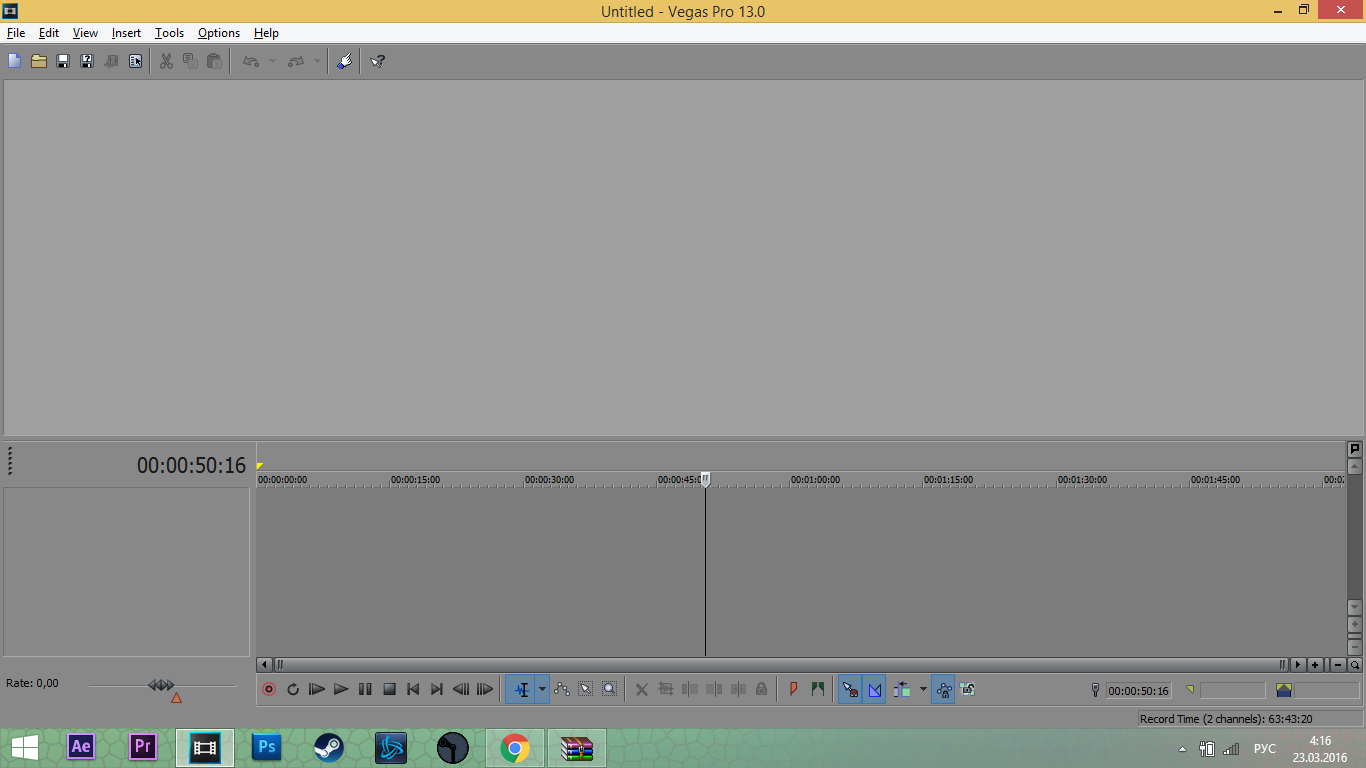The width and height of the screenshot is (1366, 768).
Task: Click the Redo arrow icon
Action: [x=296, y=61]
